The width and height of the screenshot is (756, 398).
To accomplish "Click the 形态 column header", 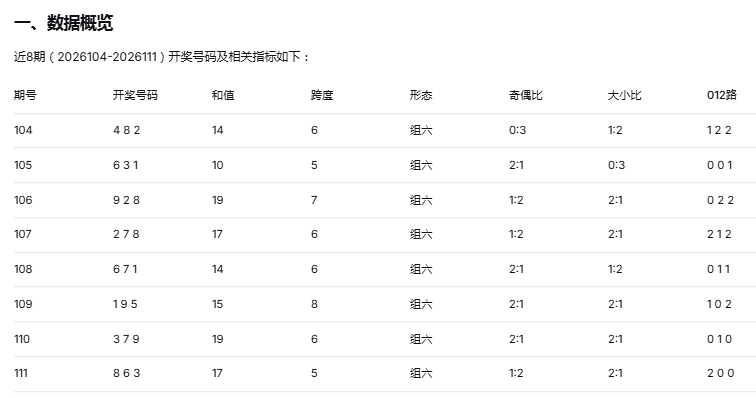I will click(x=421, y=95).
